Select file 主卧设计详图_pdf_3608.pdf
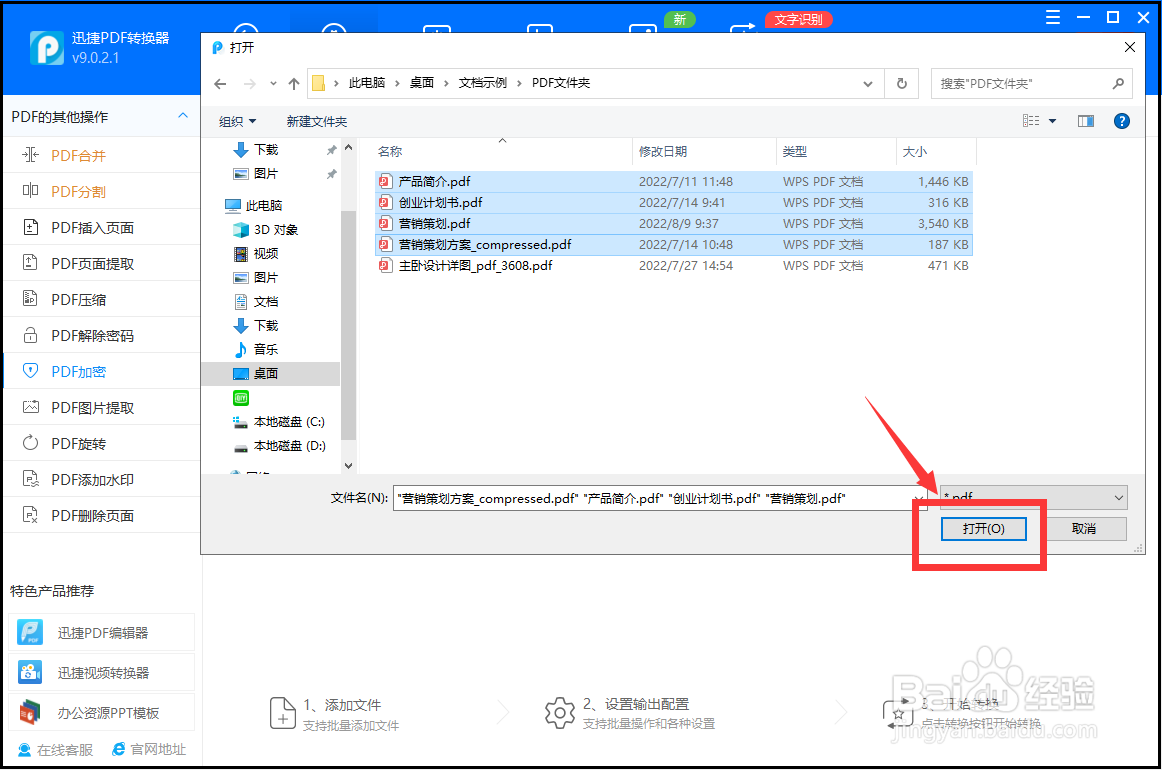Screen dimensions: 1162x770 [674, 265]
